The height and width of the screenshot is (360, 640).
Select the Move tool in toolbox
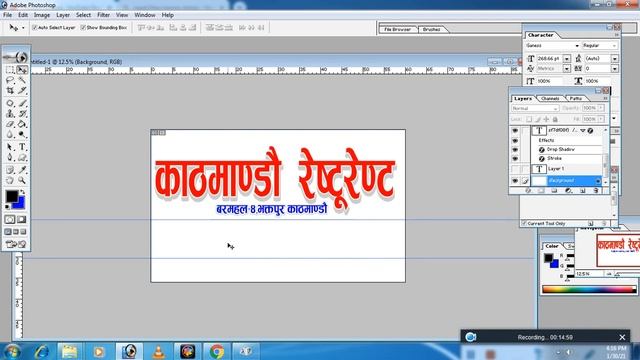coord(22,70)
